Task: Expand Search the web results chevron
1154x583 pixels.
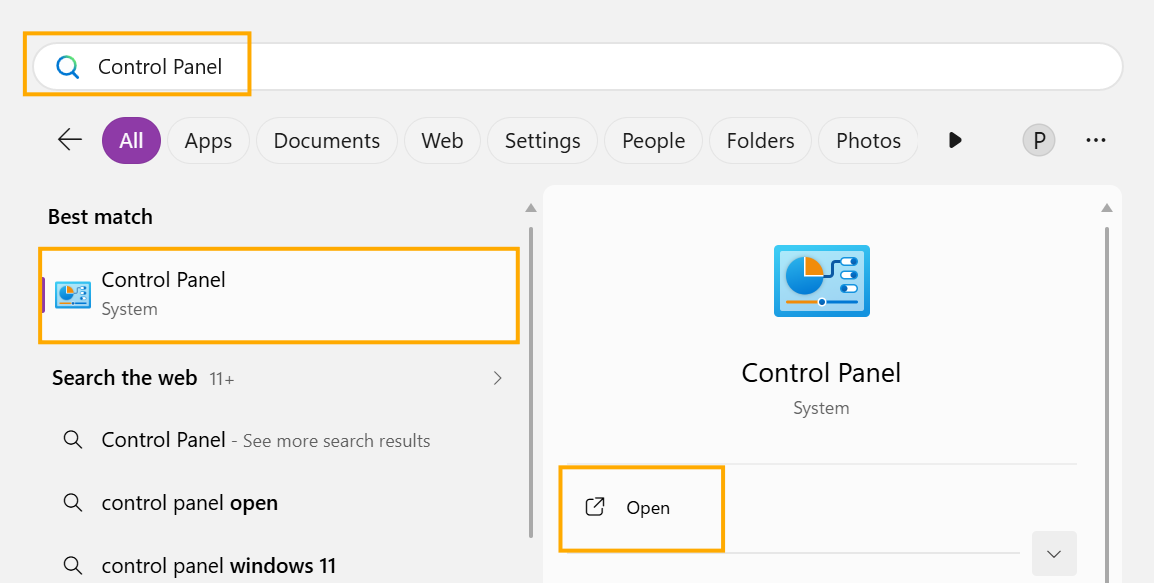Action: coord(498,378)
